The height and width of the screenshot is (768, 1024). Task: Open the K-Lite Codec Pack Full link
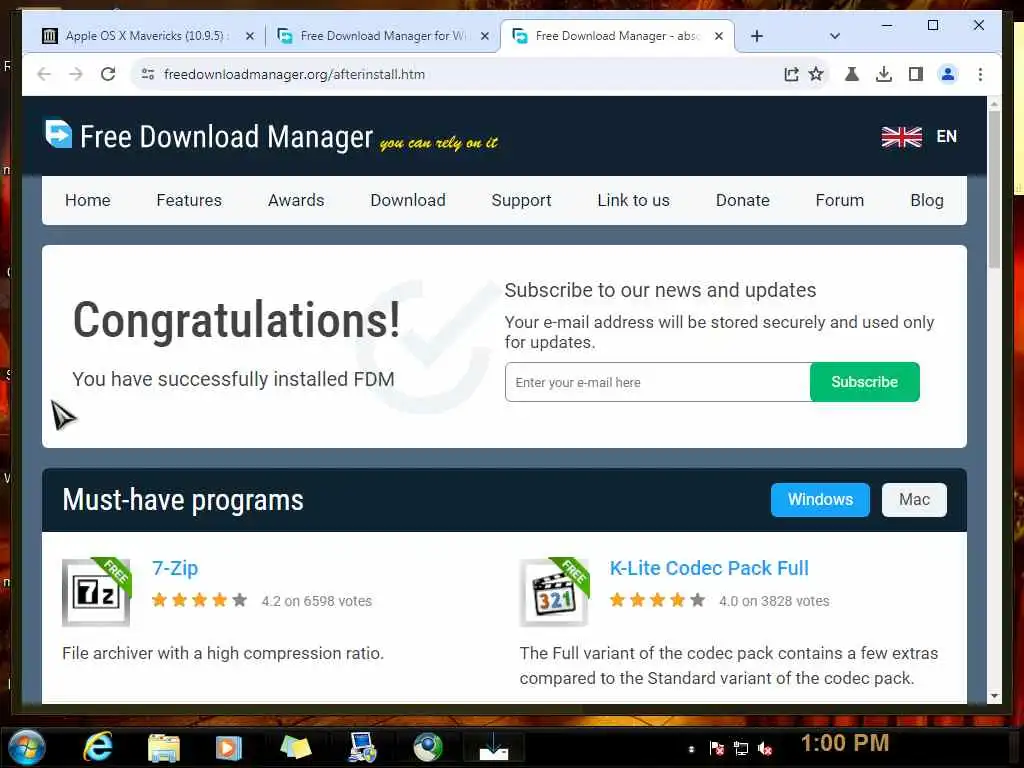click(709, 568)
